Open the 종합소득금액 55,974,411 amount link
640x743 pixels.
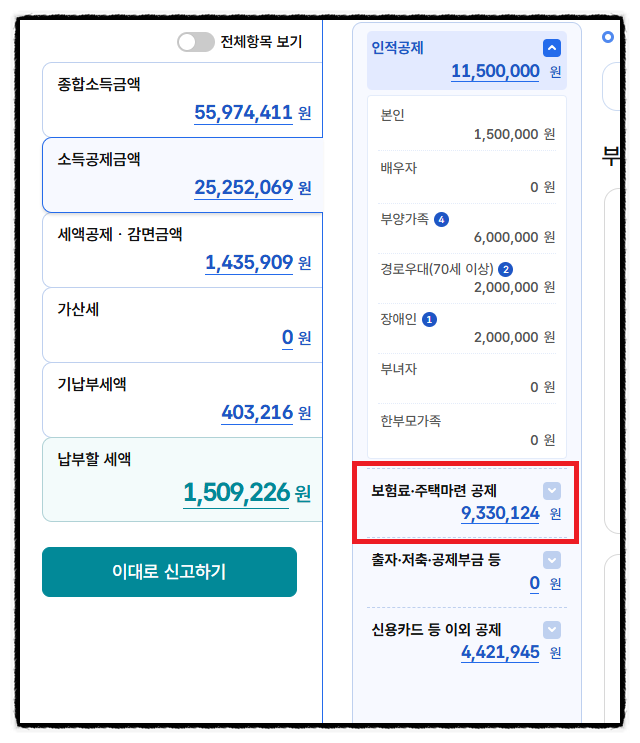tap(243, 113)
